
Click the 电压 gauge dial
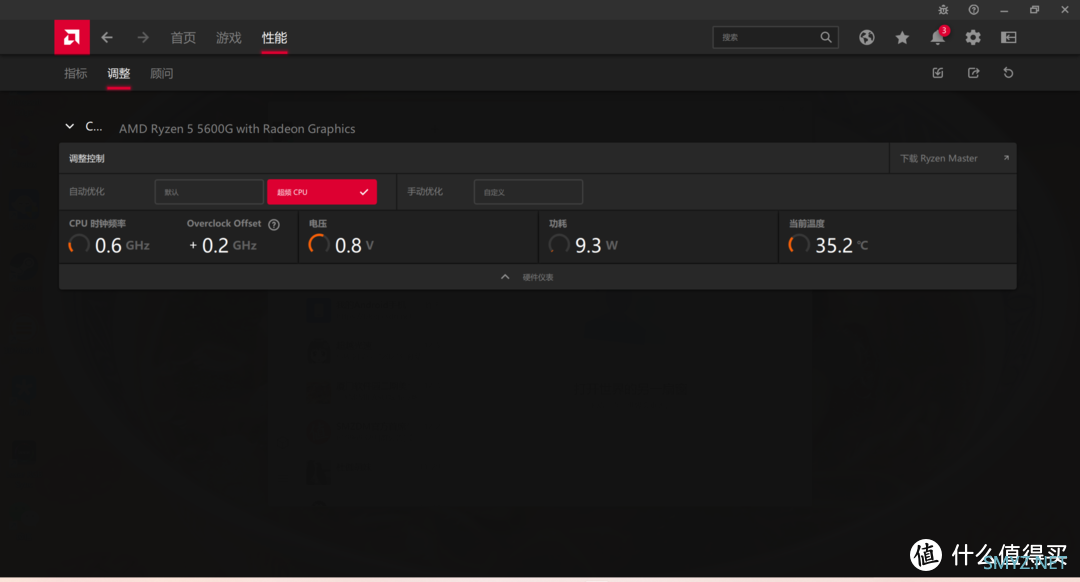(318, 245)
